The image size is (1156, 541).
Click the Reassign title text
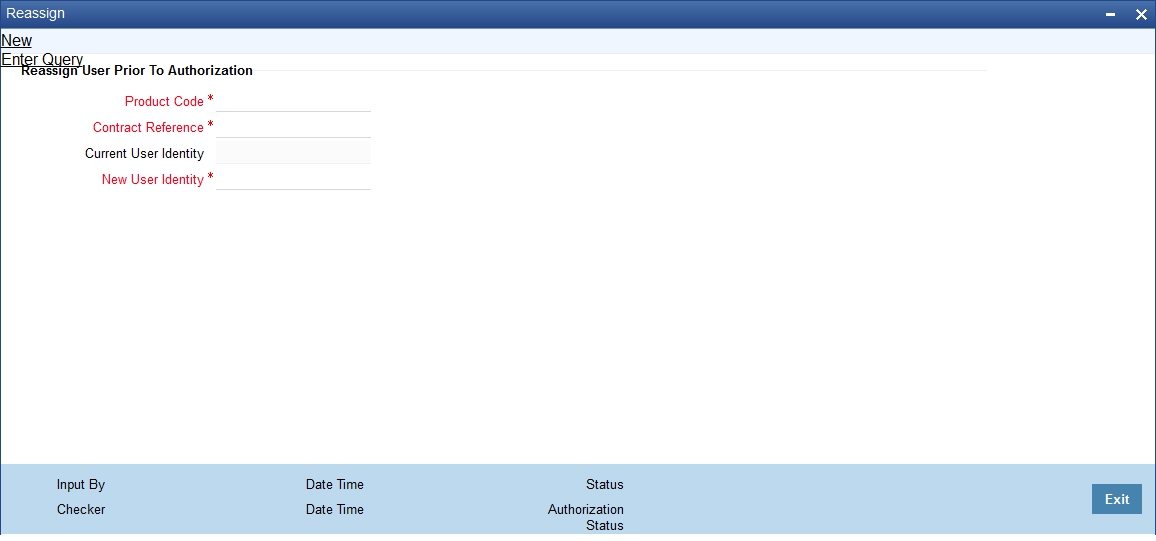(x=35, y=13)
